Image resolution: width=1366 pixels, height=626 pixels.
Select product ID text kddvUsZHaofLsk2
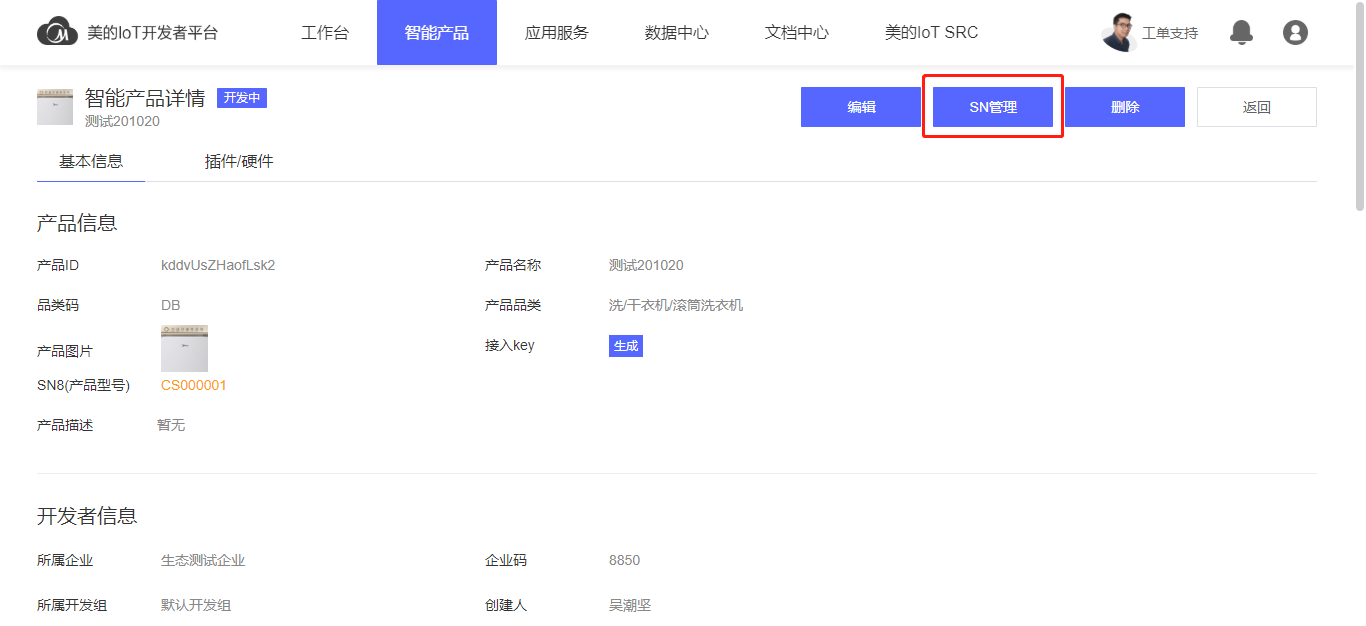[x=218, y=265]
